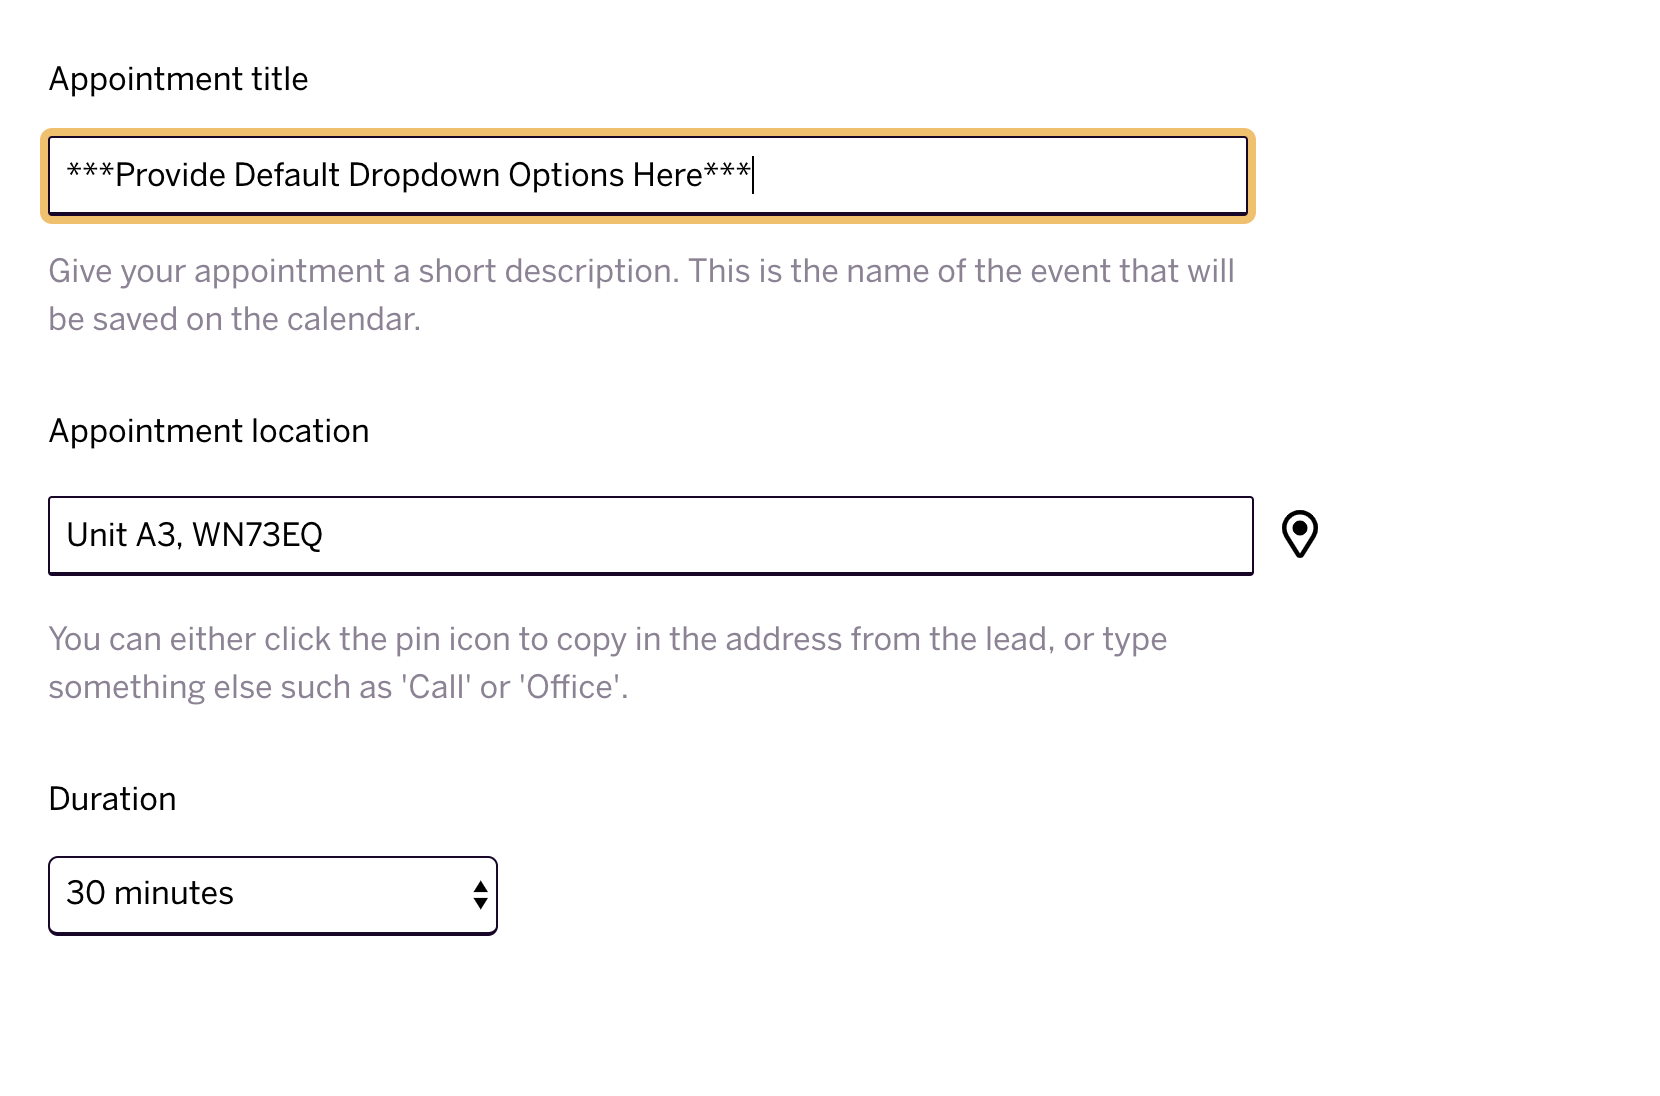Image resolution: width=1660 pixels, height=1096 pixels.
Task: Click the "Appointment location" label
Action: [208, 431]
